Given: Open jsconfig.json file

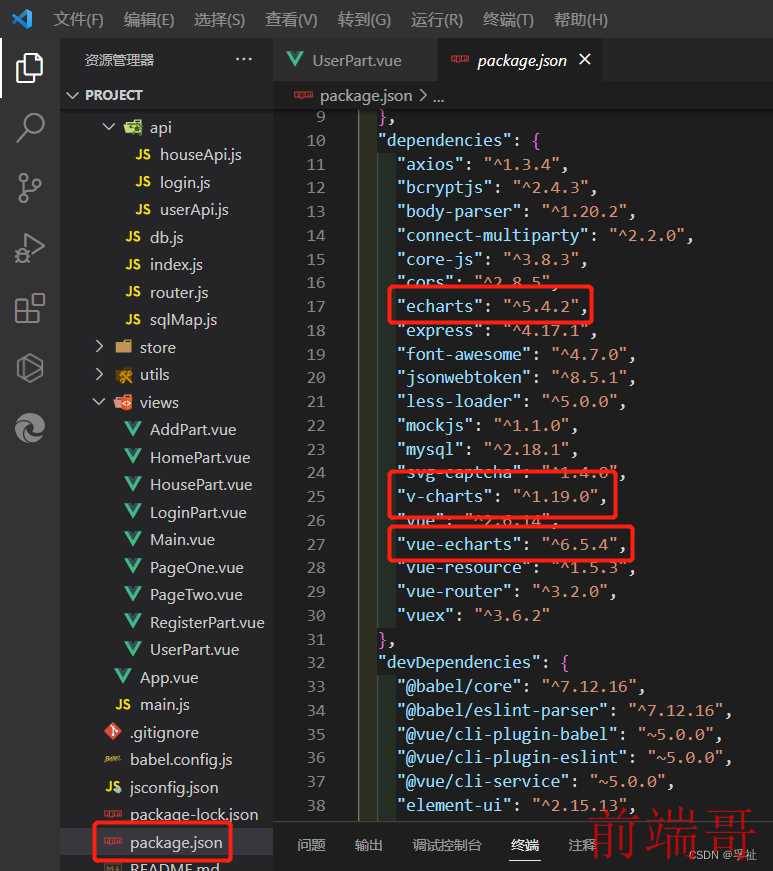Looking at the screenshot, I should (162, 788).
